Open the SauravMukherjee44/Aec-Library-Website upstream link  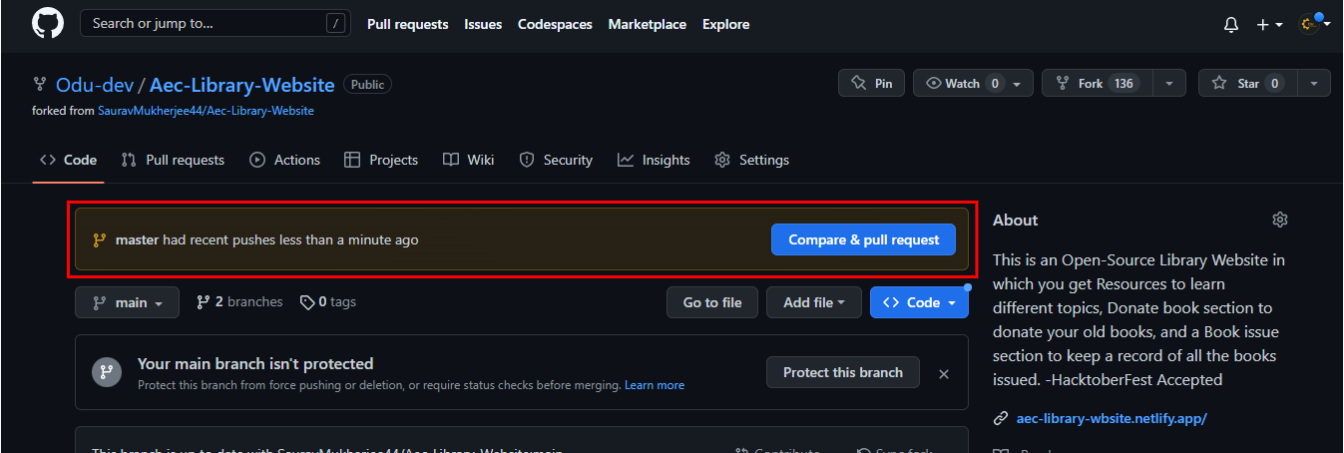pyautogui.click(x=206, y=111)
